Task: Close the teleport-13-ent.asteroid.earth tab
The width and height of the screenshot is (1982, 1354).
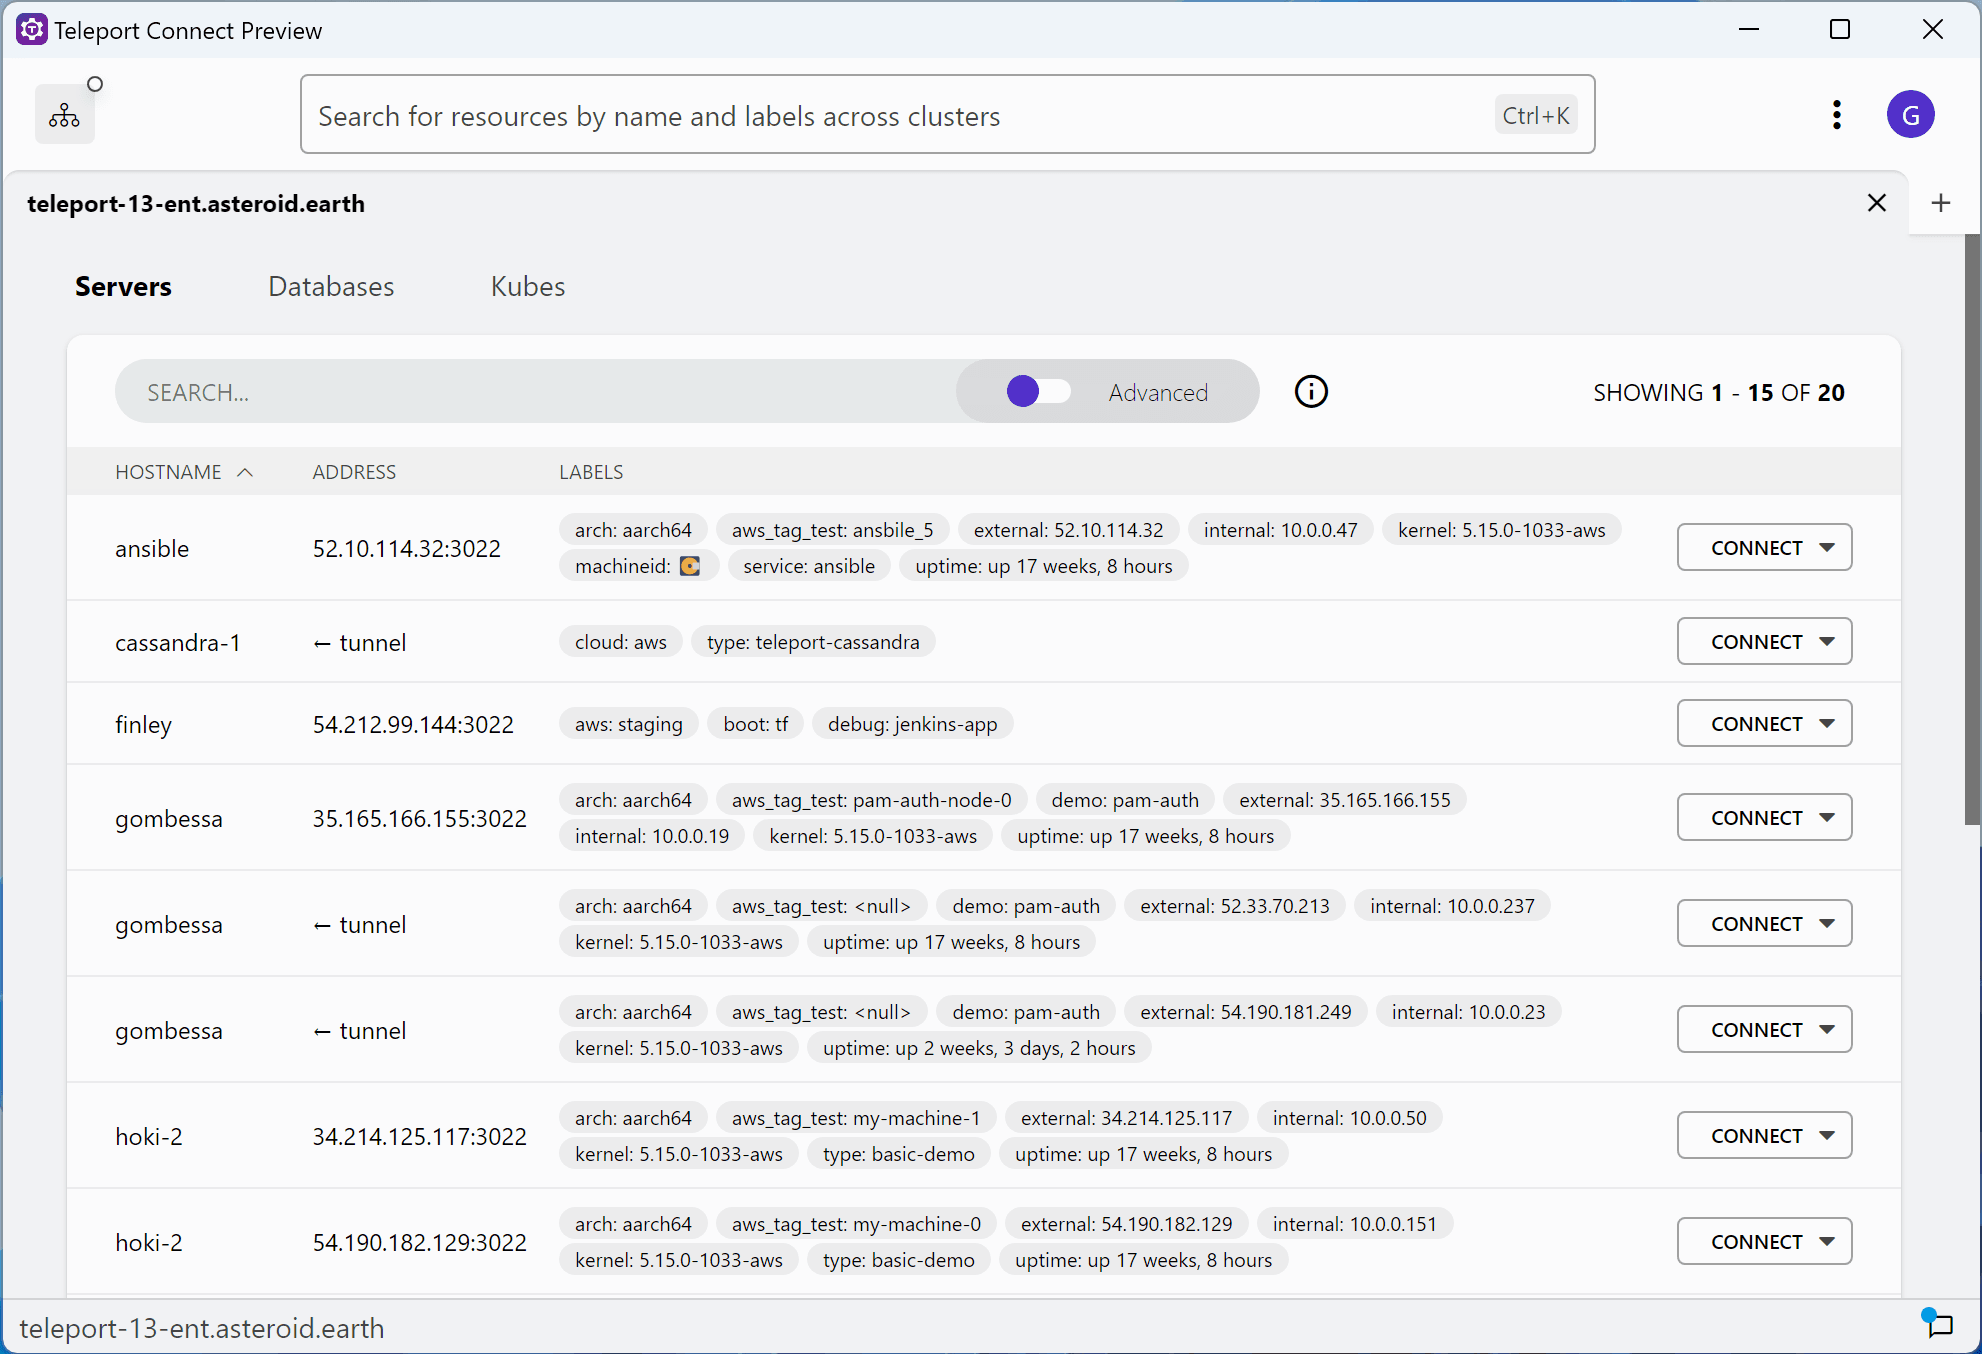Action: [1876, 204]
